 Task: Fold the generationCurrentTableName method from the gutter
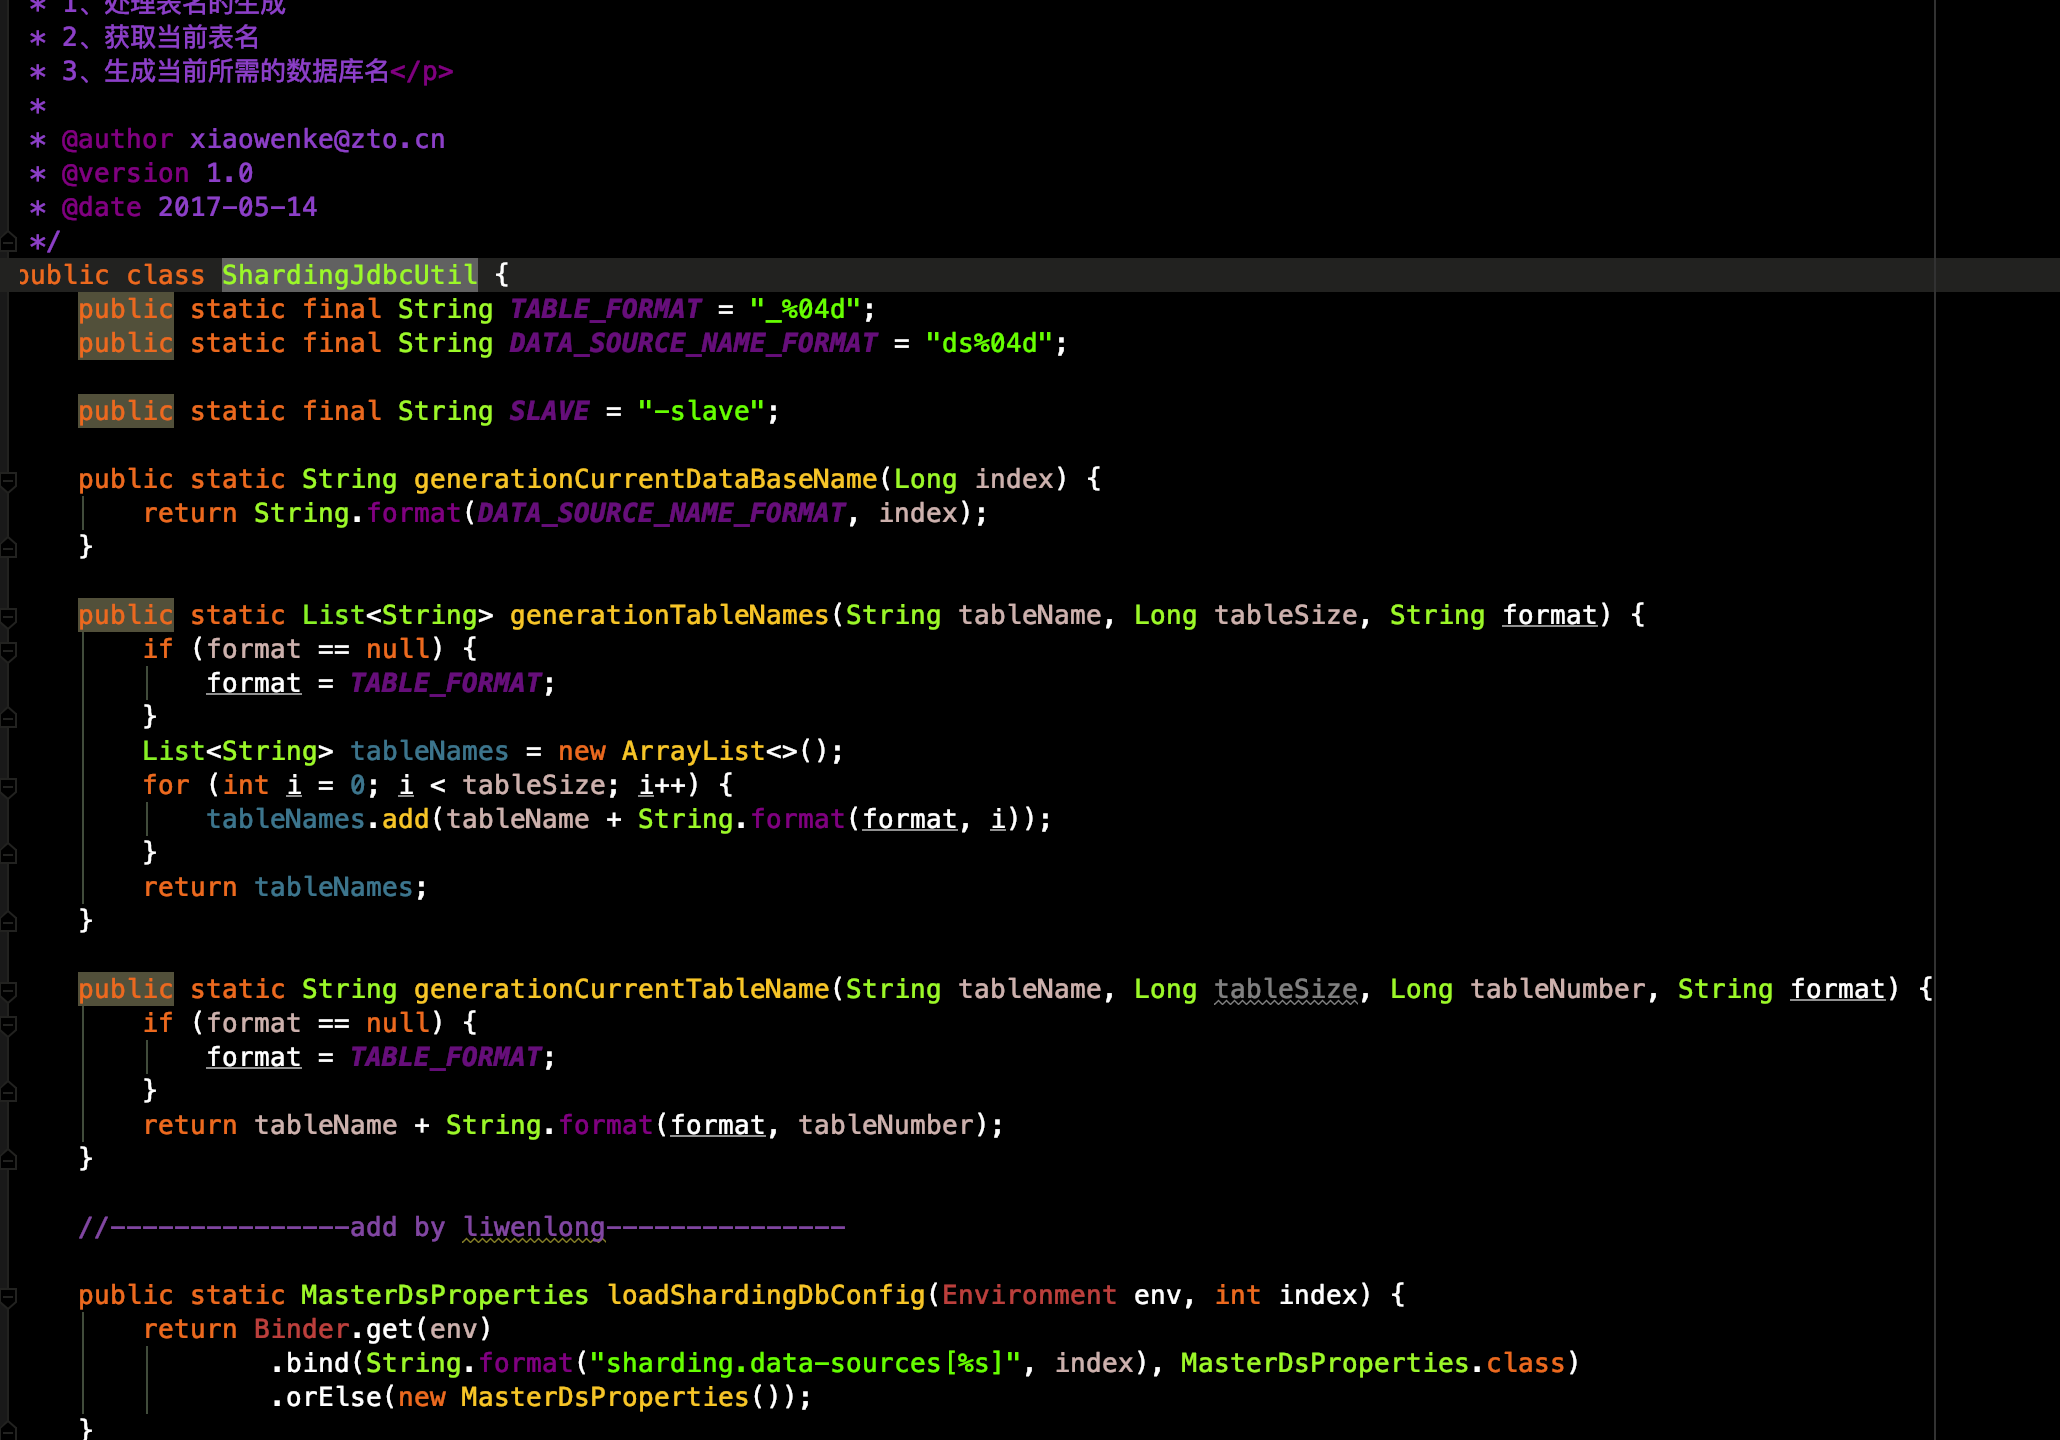click(8, 991)
